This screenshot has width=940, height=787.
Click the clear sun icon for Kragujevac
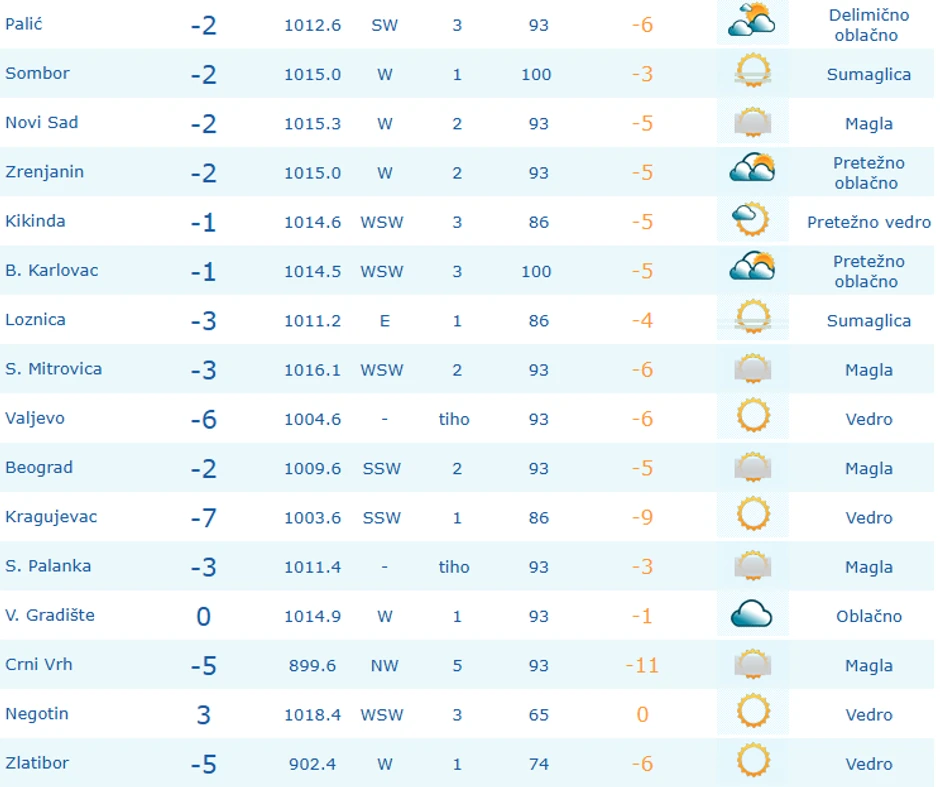tap(753, 514)
